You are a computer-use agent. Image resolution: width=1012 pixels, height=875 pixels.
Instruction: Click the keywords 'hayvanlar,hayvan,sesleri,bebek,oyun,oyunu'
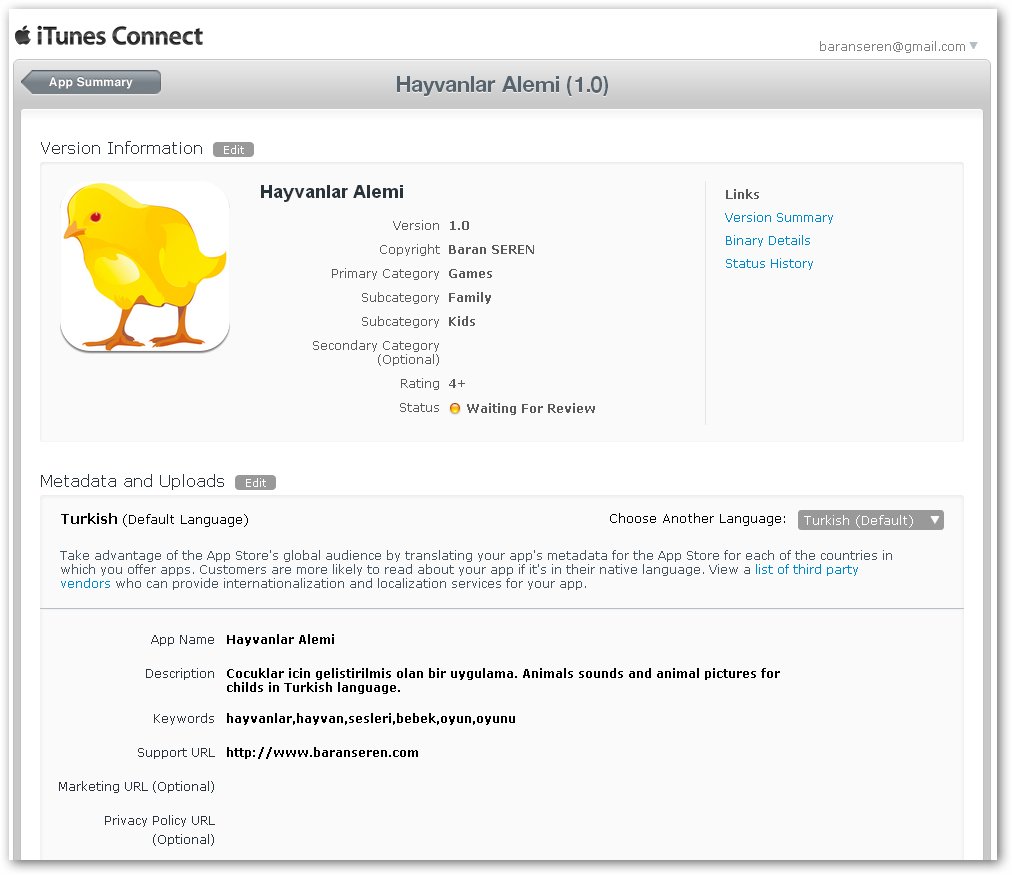(370, 718)
